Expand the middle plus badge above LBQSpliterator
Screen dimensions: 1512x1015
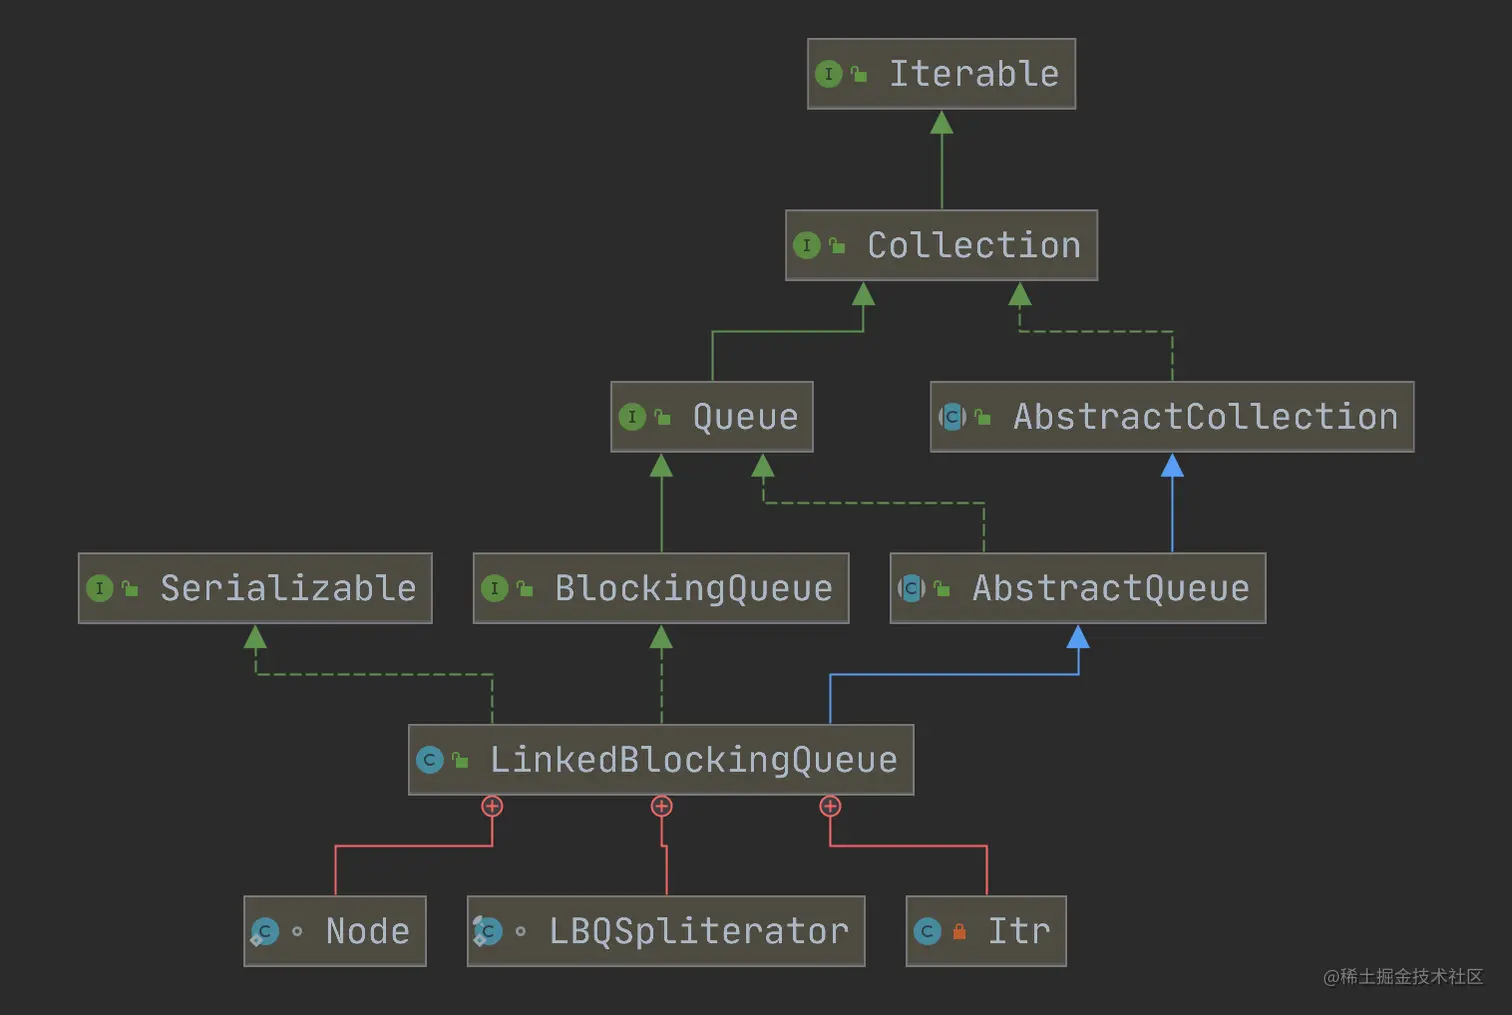(x=661, y=806)
